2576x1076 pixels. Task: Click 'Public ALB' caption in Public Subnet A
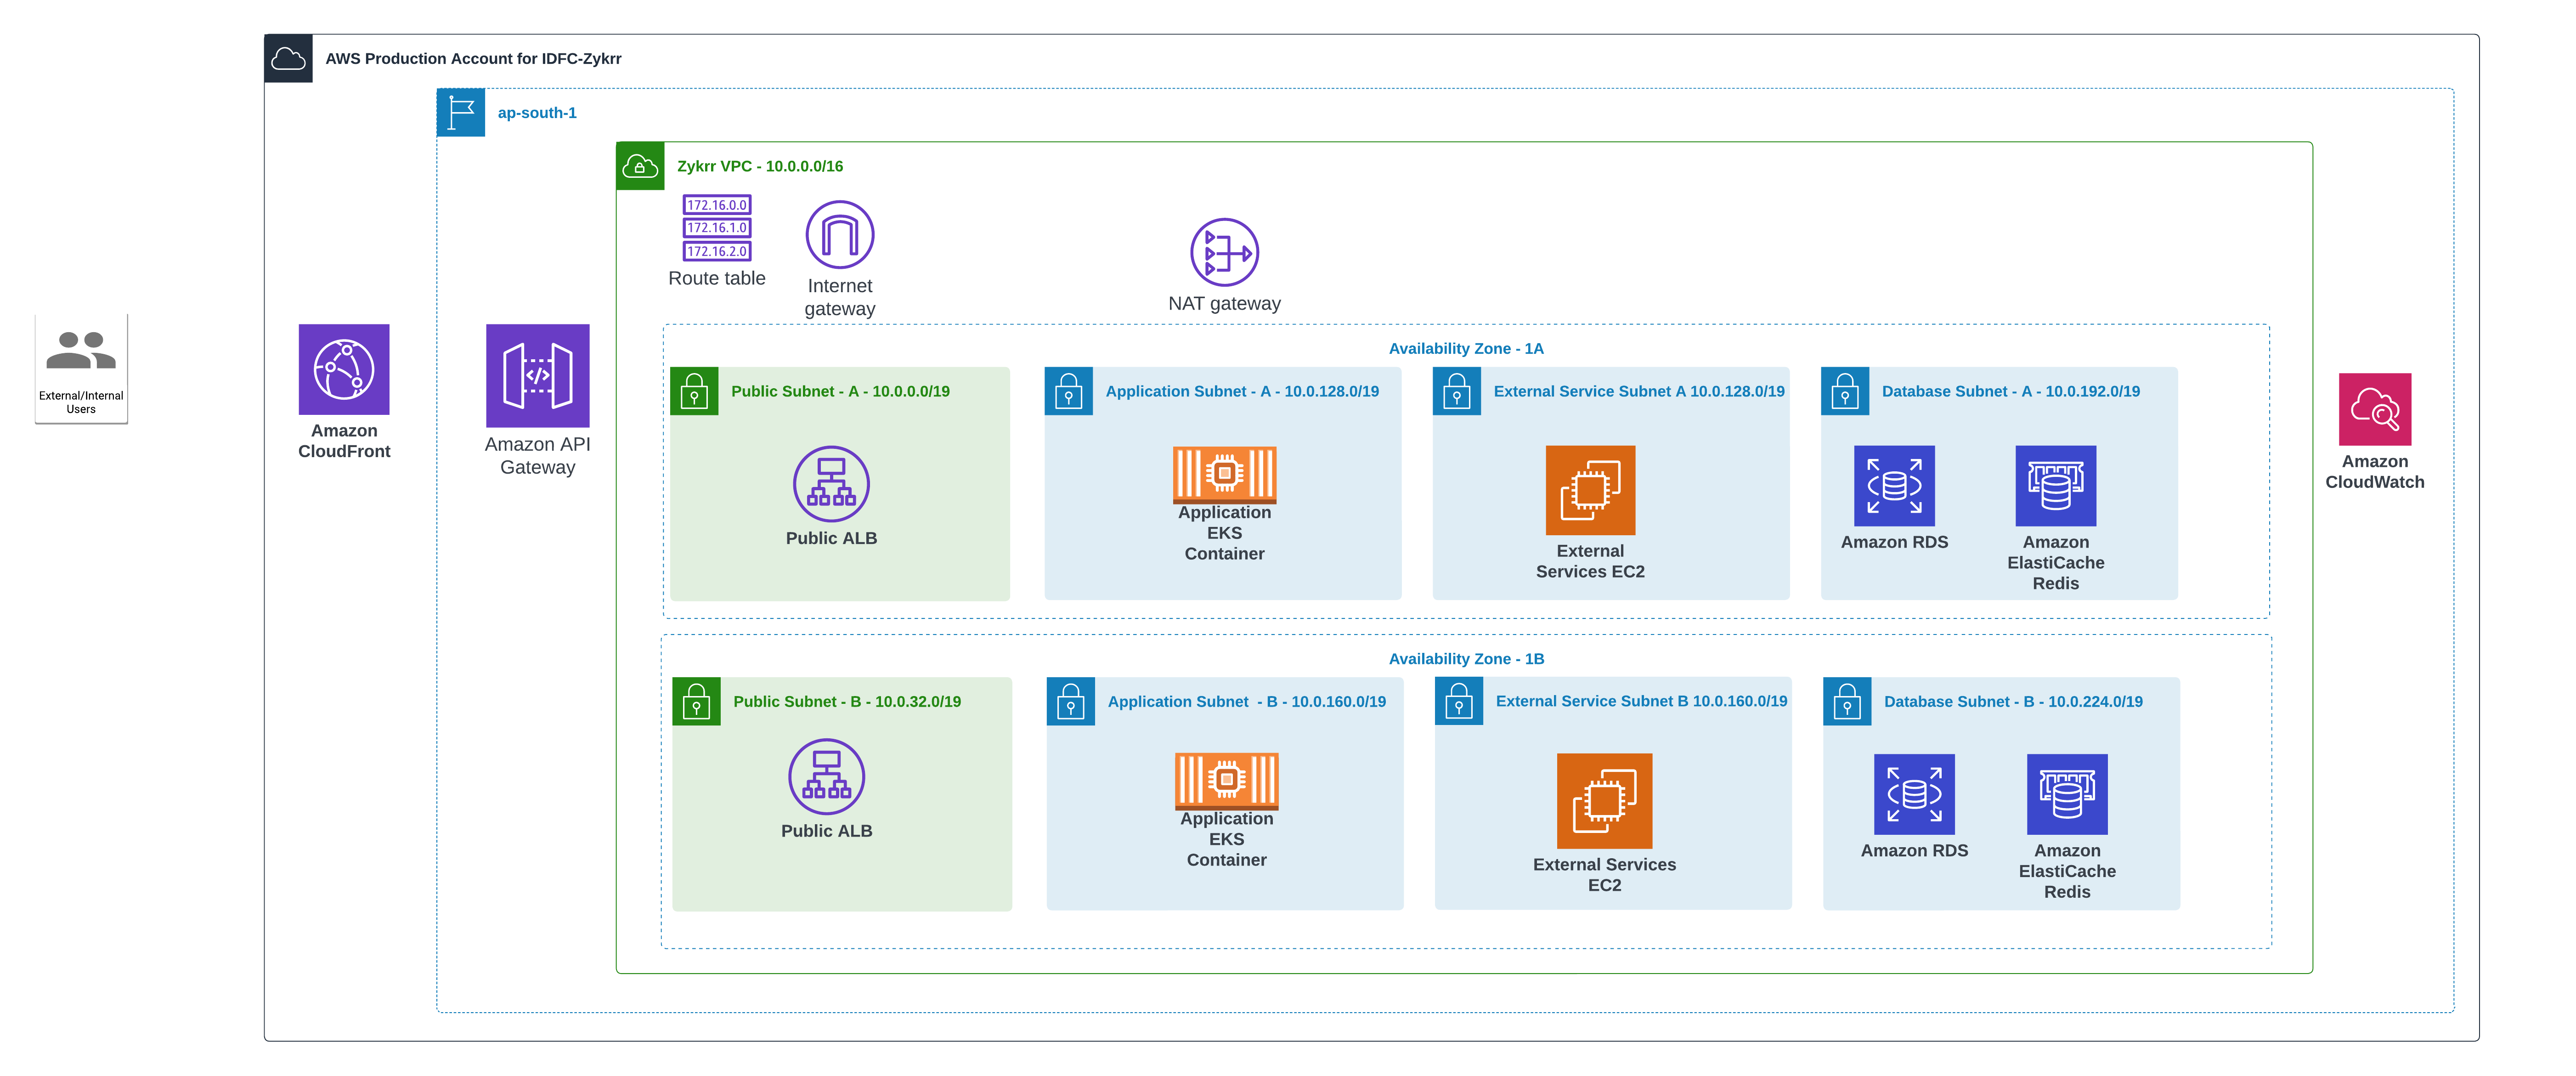coord(831,538)
